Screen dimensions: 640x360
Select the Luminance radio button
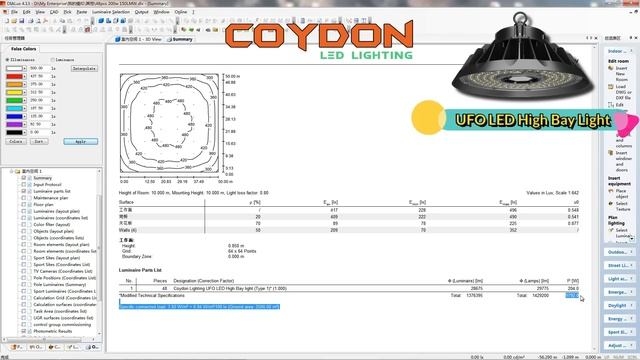pos(53,60)
